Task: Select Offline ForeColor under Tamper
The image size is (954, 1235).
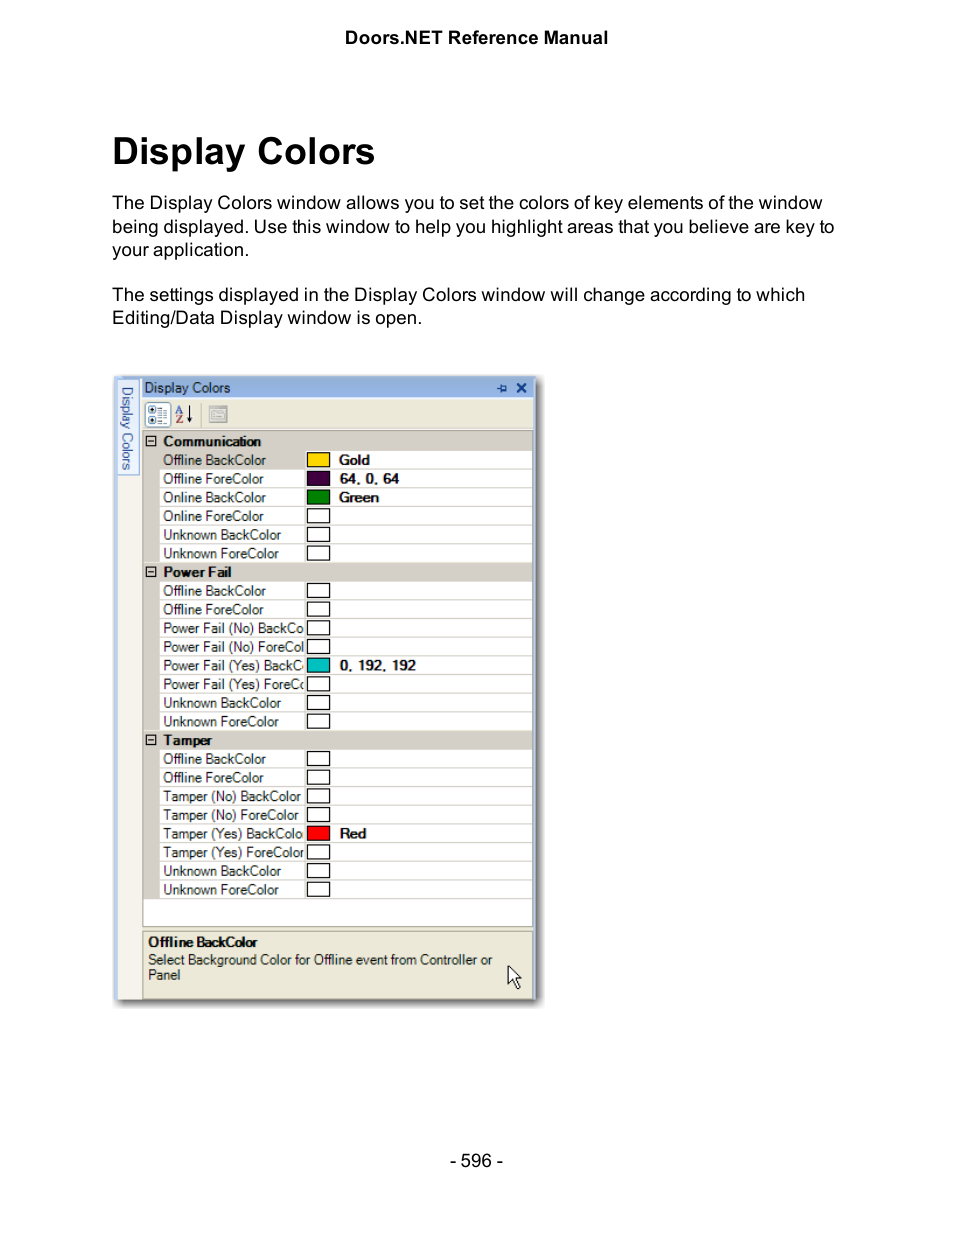Action: pos(231,777)
